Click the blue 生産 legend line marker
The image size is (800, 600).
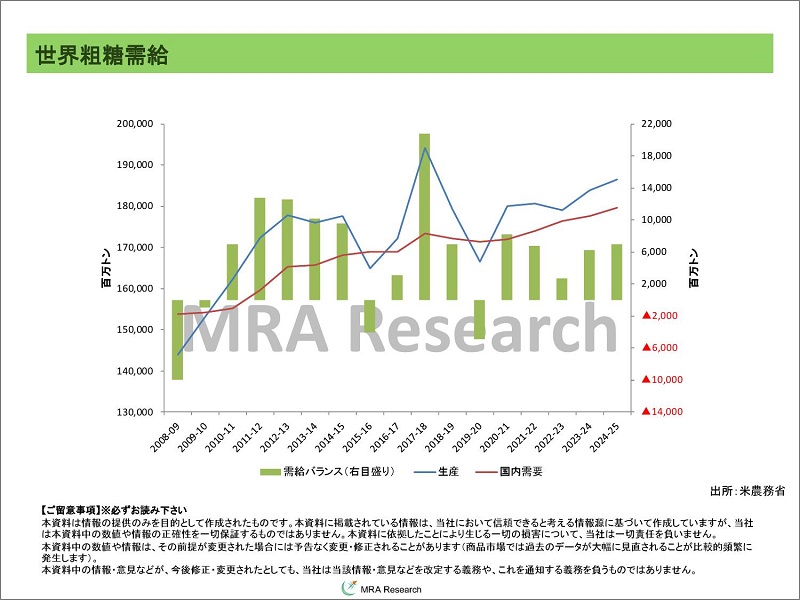423,472
